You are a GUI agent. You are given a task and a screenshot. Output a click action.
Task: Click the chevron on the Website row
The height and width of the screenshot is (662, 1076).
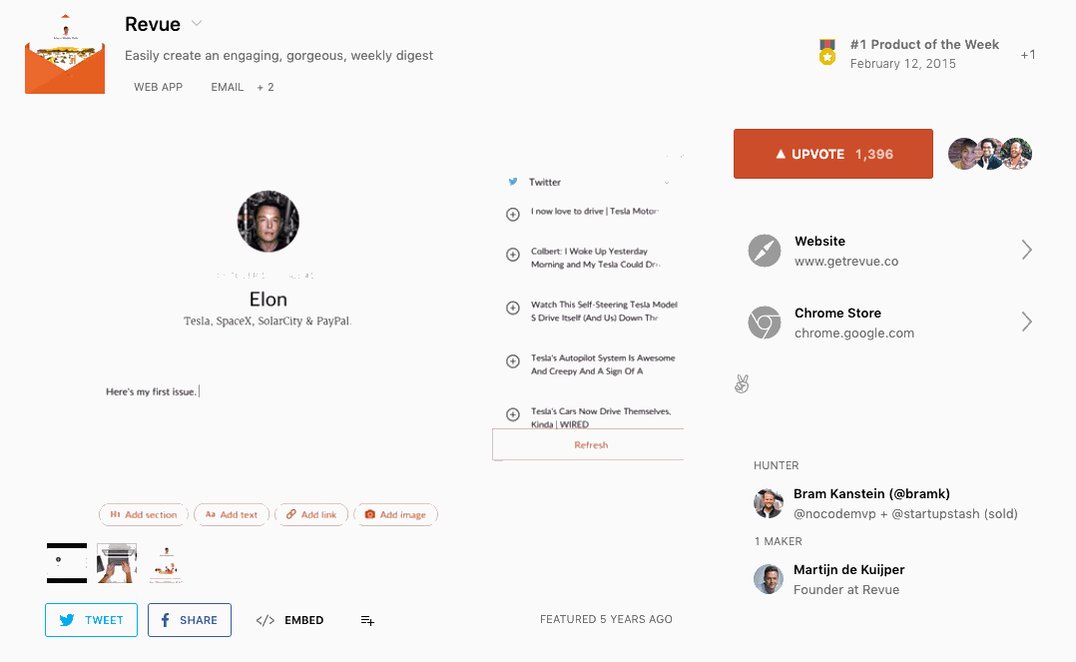tap(1027, 250)
